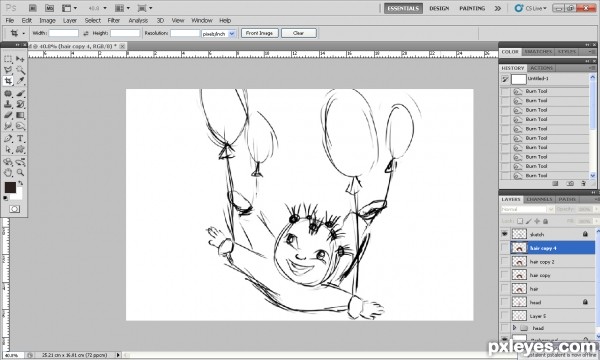Screen dimensions: 600x360
Task: Select the Crop tool in toolbox
Action: pos(8,81)
